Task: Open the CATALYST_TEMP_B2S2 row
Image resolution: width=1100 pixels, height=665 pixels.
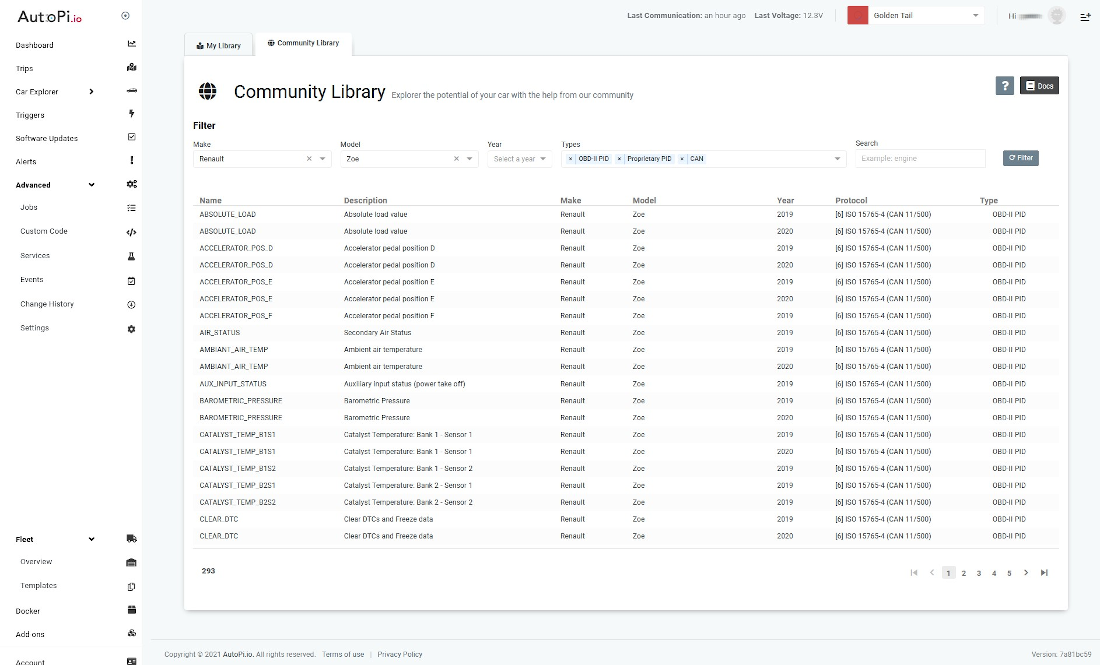Action: pos(626,502)
